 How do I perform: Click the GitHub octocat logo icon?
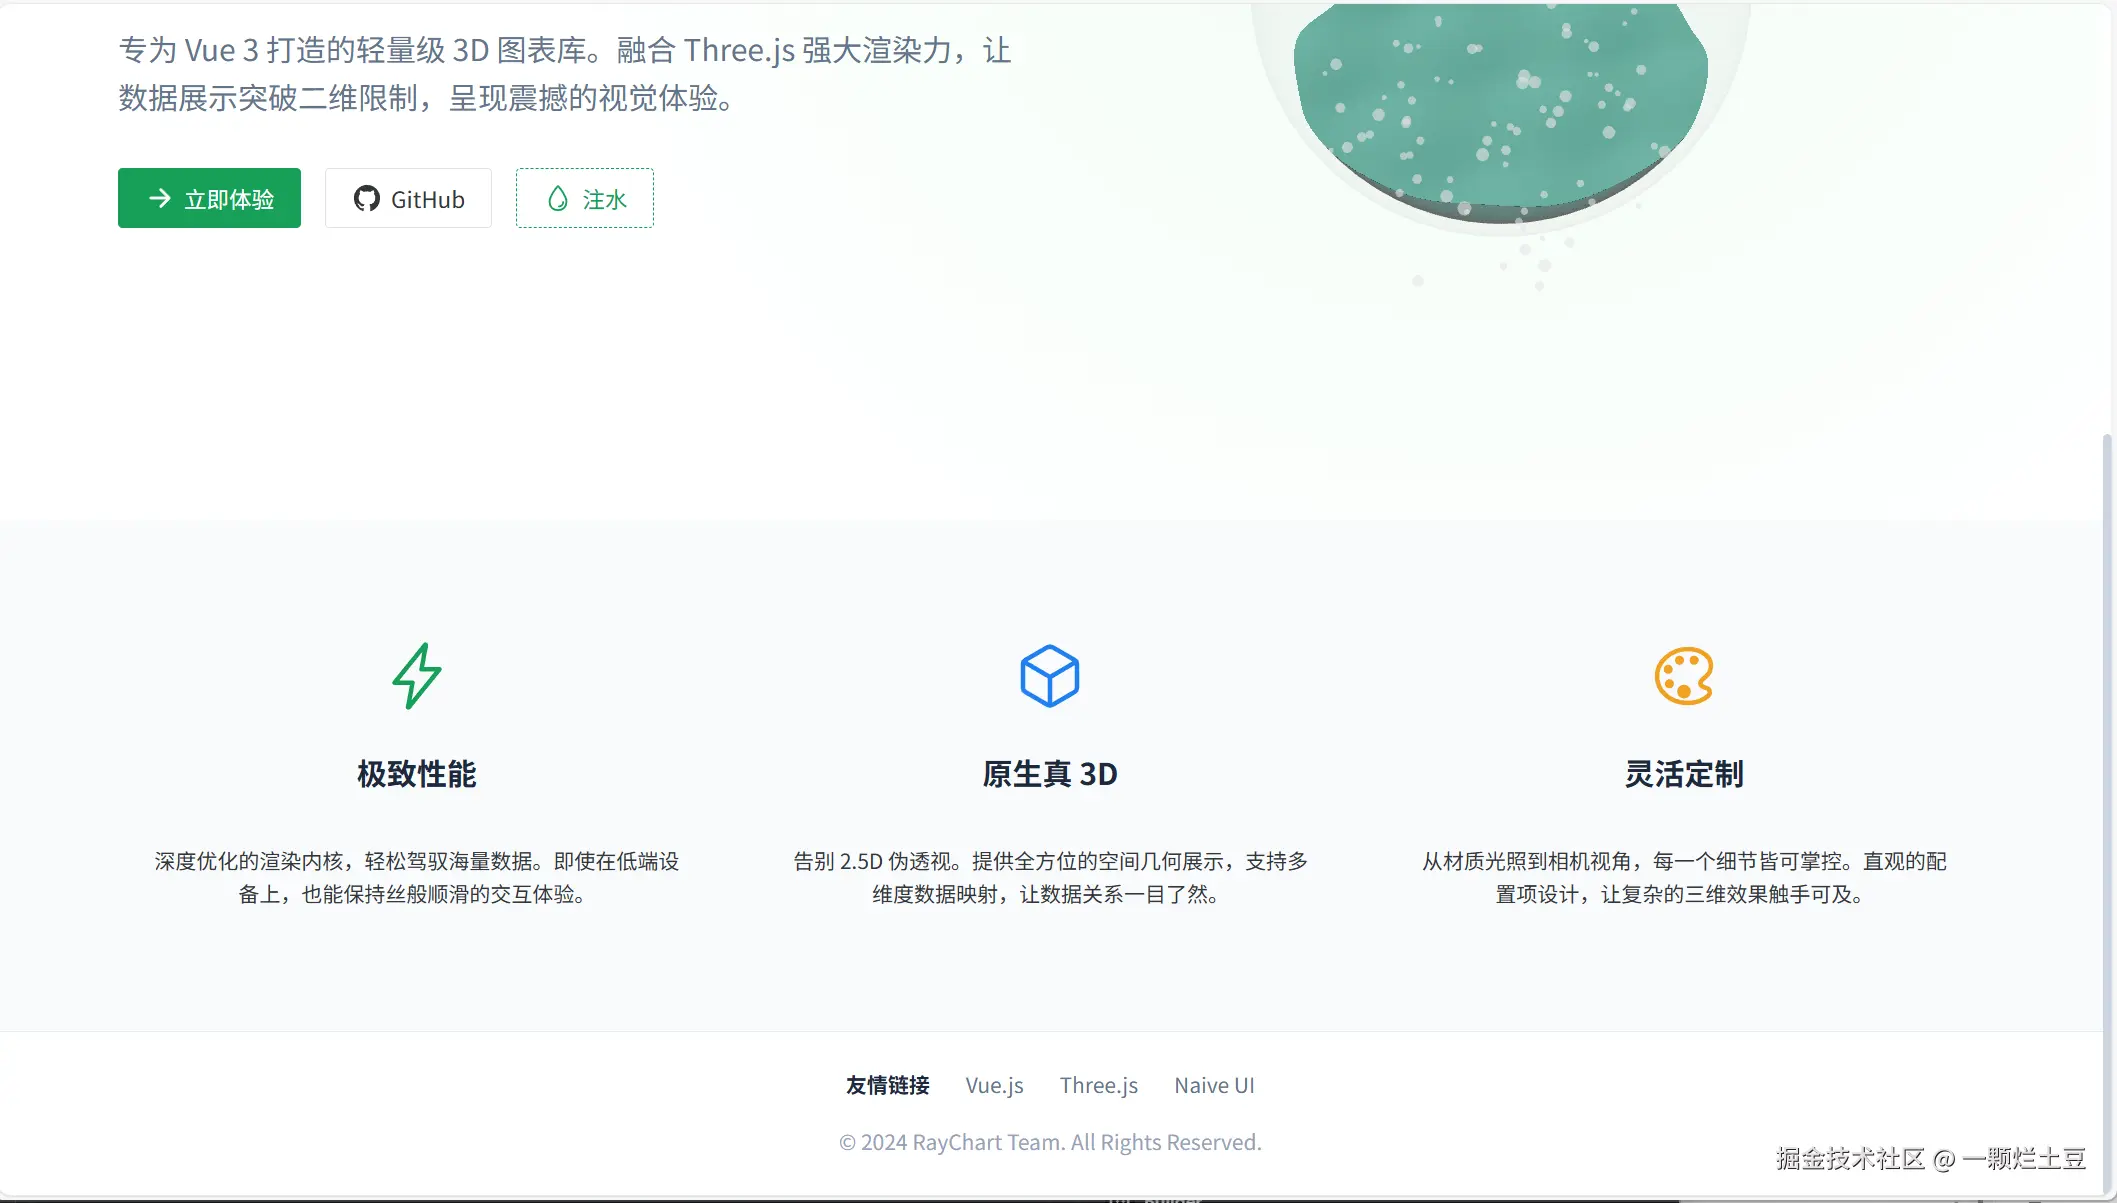coord(367,198)
